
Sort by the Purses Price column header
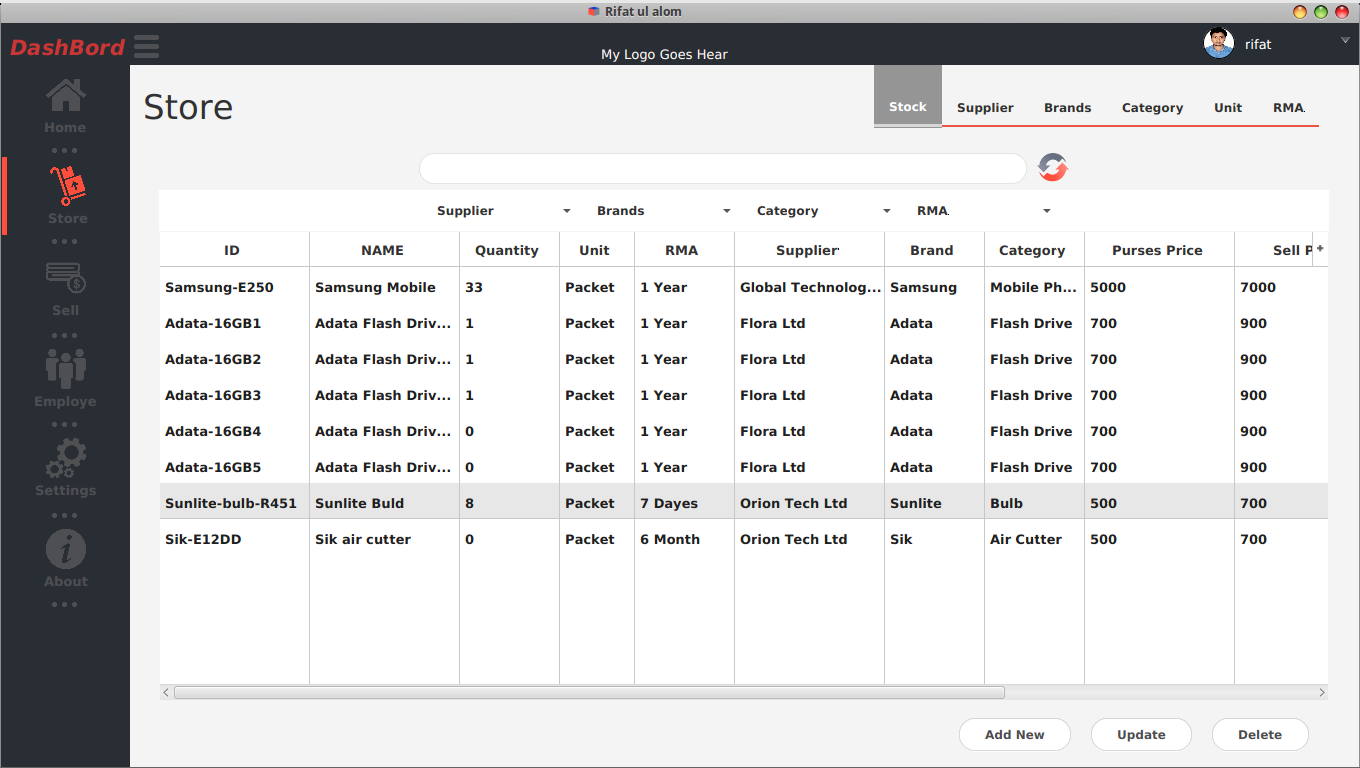(1159, 250)
